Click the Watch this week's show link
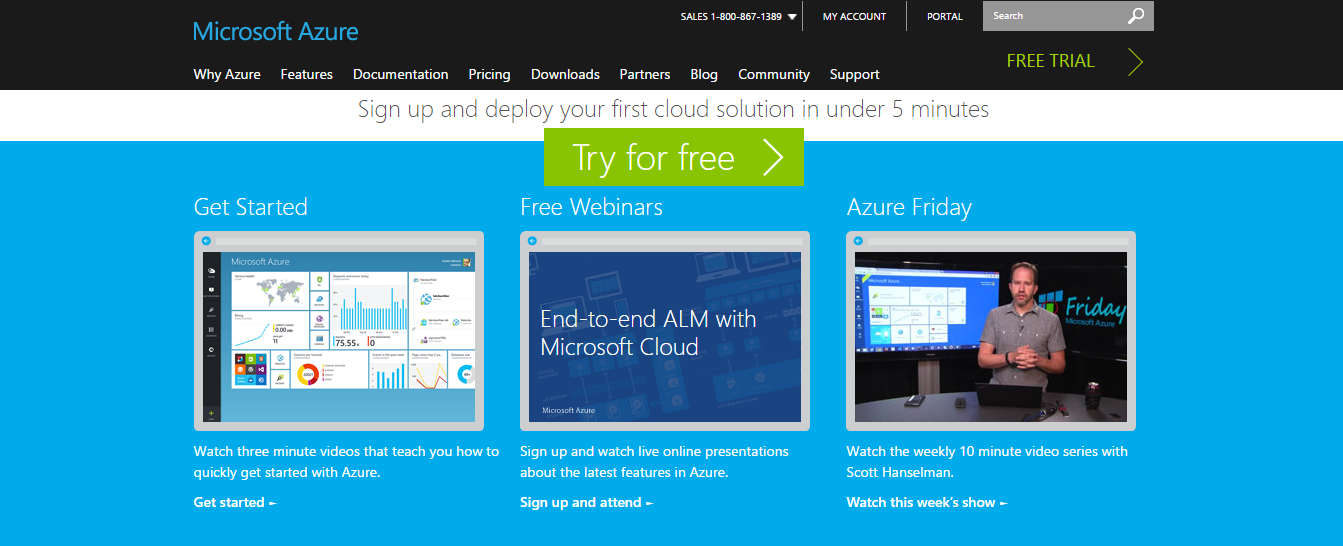The image size is (1343, 546). point(926,502)
